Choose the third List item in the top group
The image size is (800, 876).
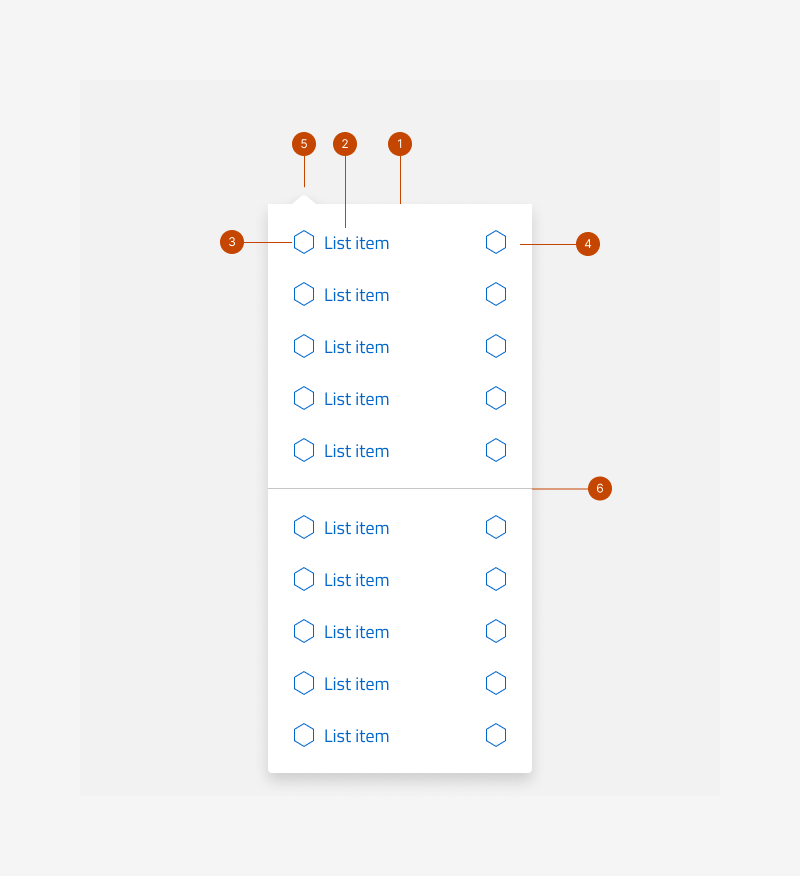pyautogui.click(x=356, y=346)
